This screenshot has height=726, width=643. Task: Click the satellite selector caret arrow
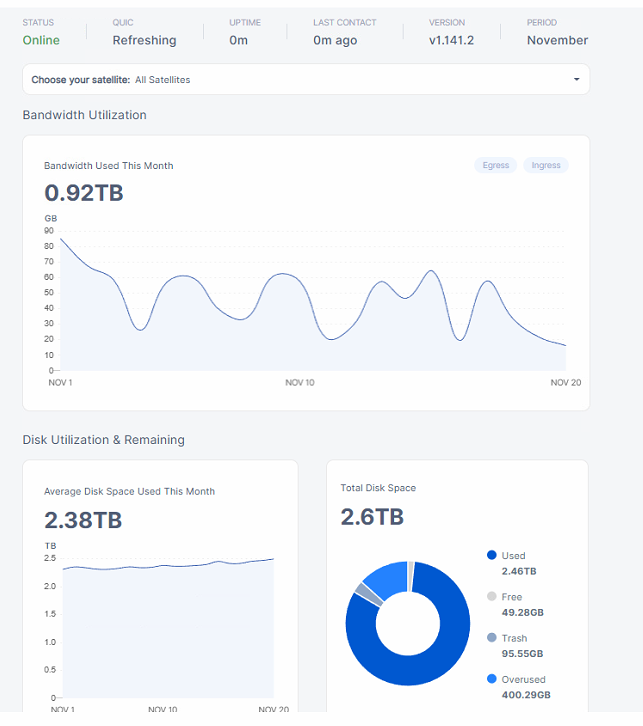click(x=576, y=79)
